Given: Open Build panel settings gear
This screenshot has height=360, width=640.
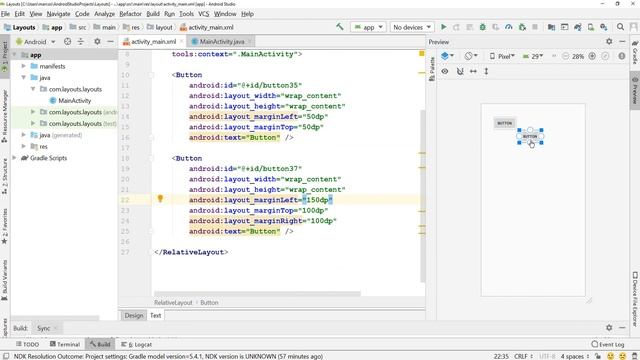Looking at the screenshot, I should pos(609,327).
